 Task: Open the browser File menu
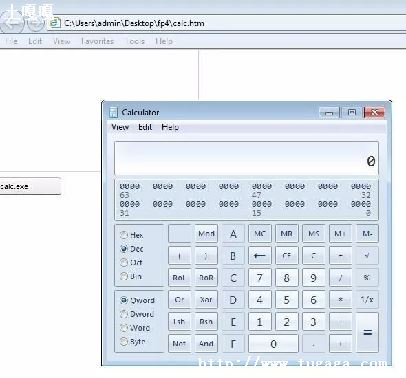12,41
